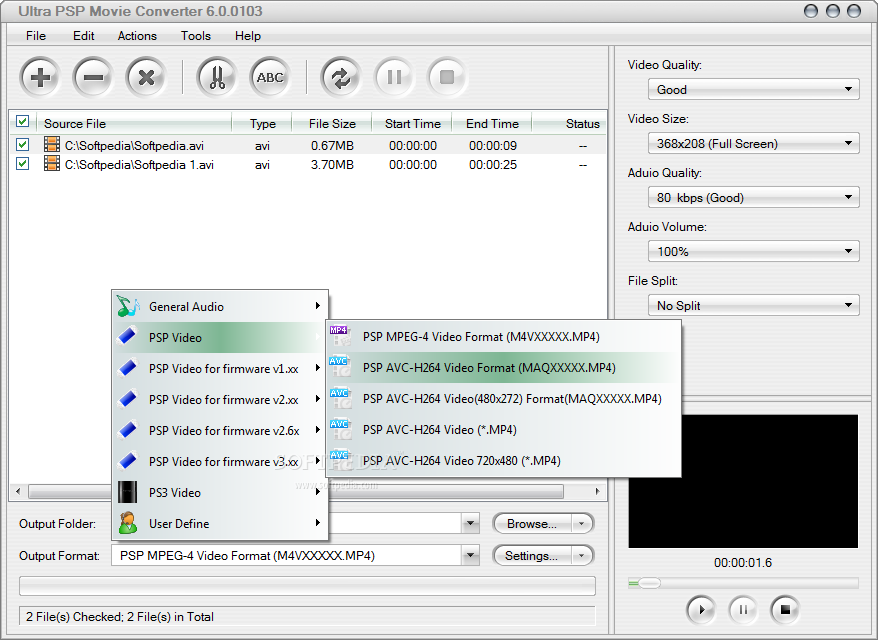Open the Tools menu
The image size is (878, 640).
point(195,36)
